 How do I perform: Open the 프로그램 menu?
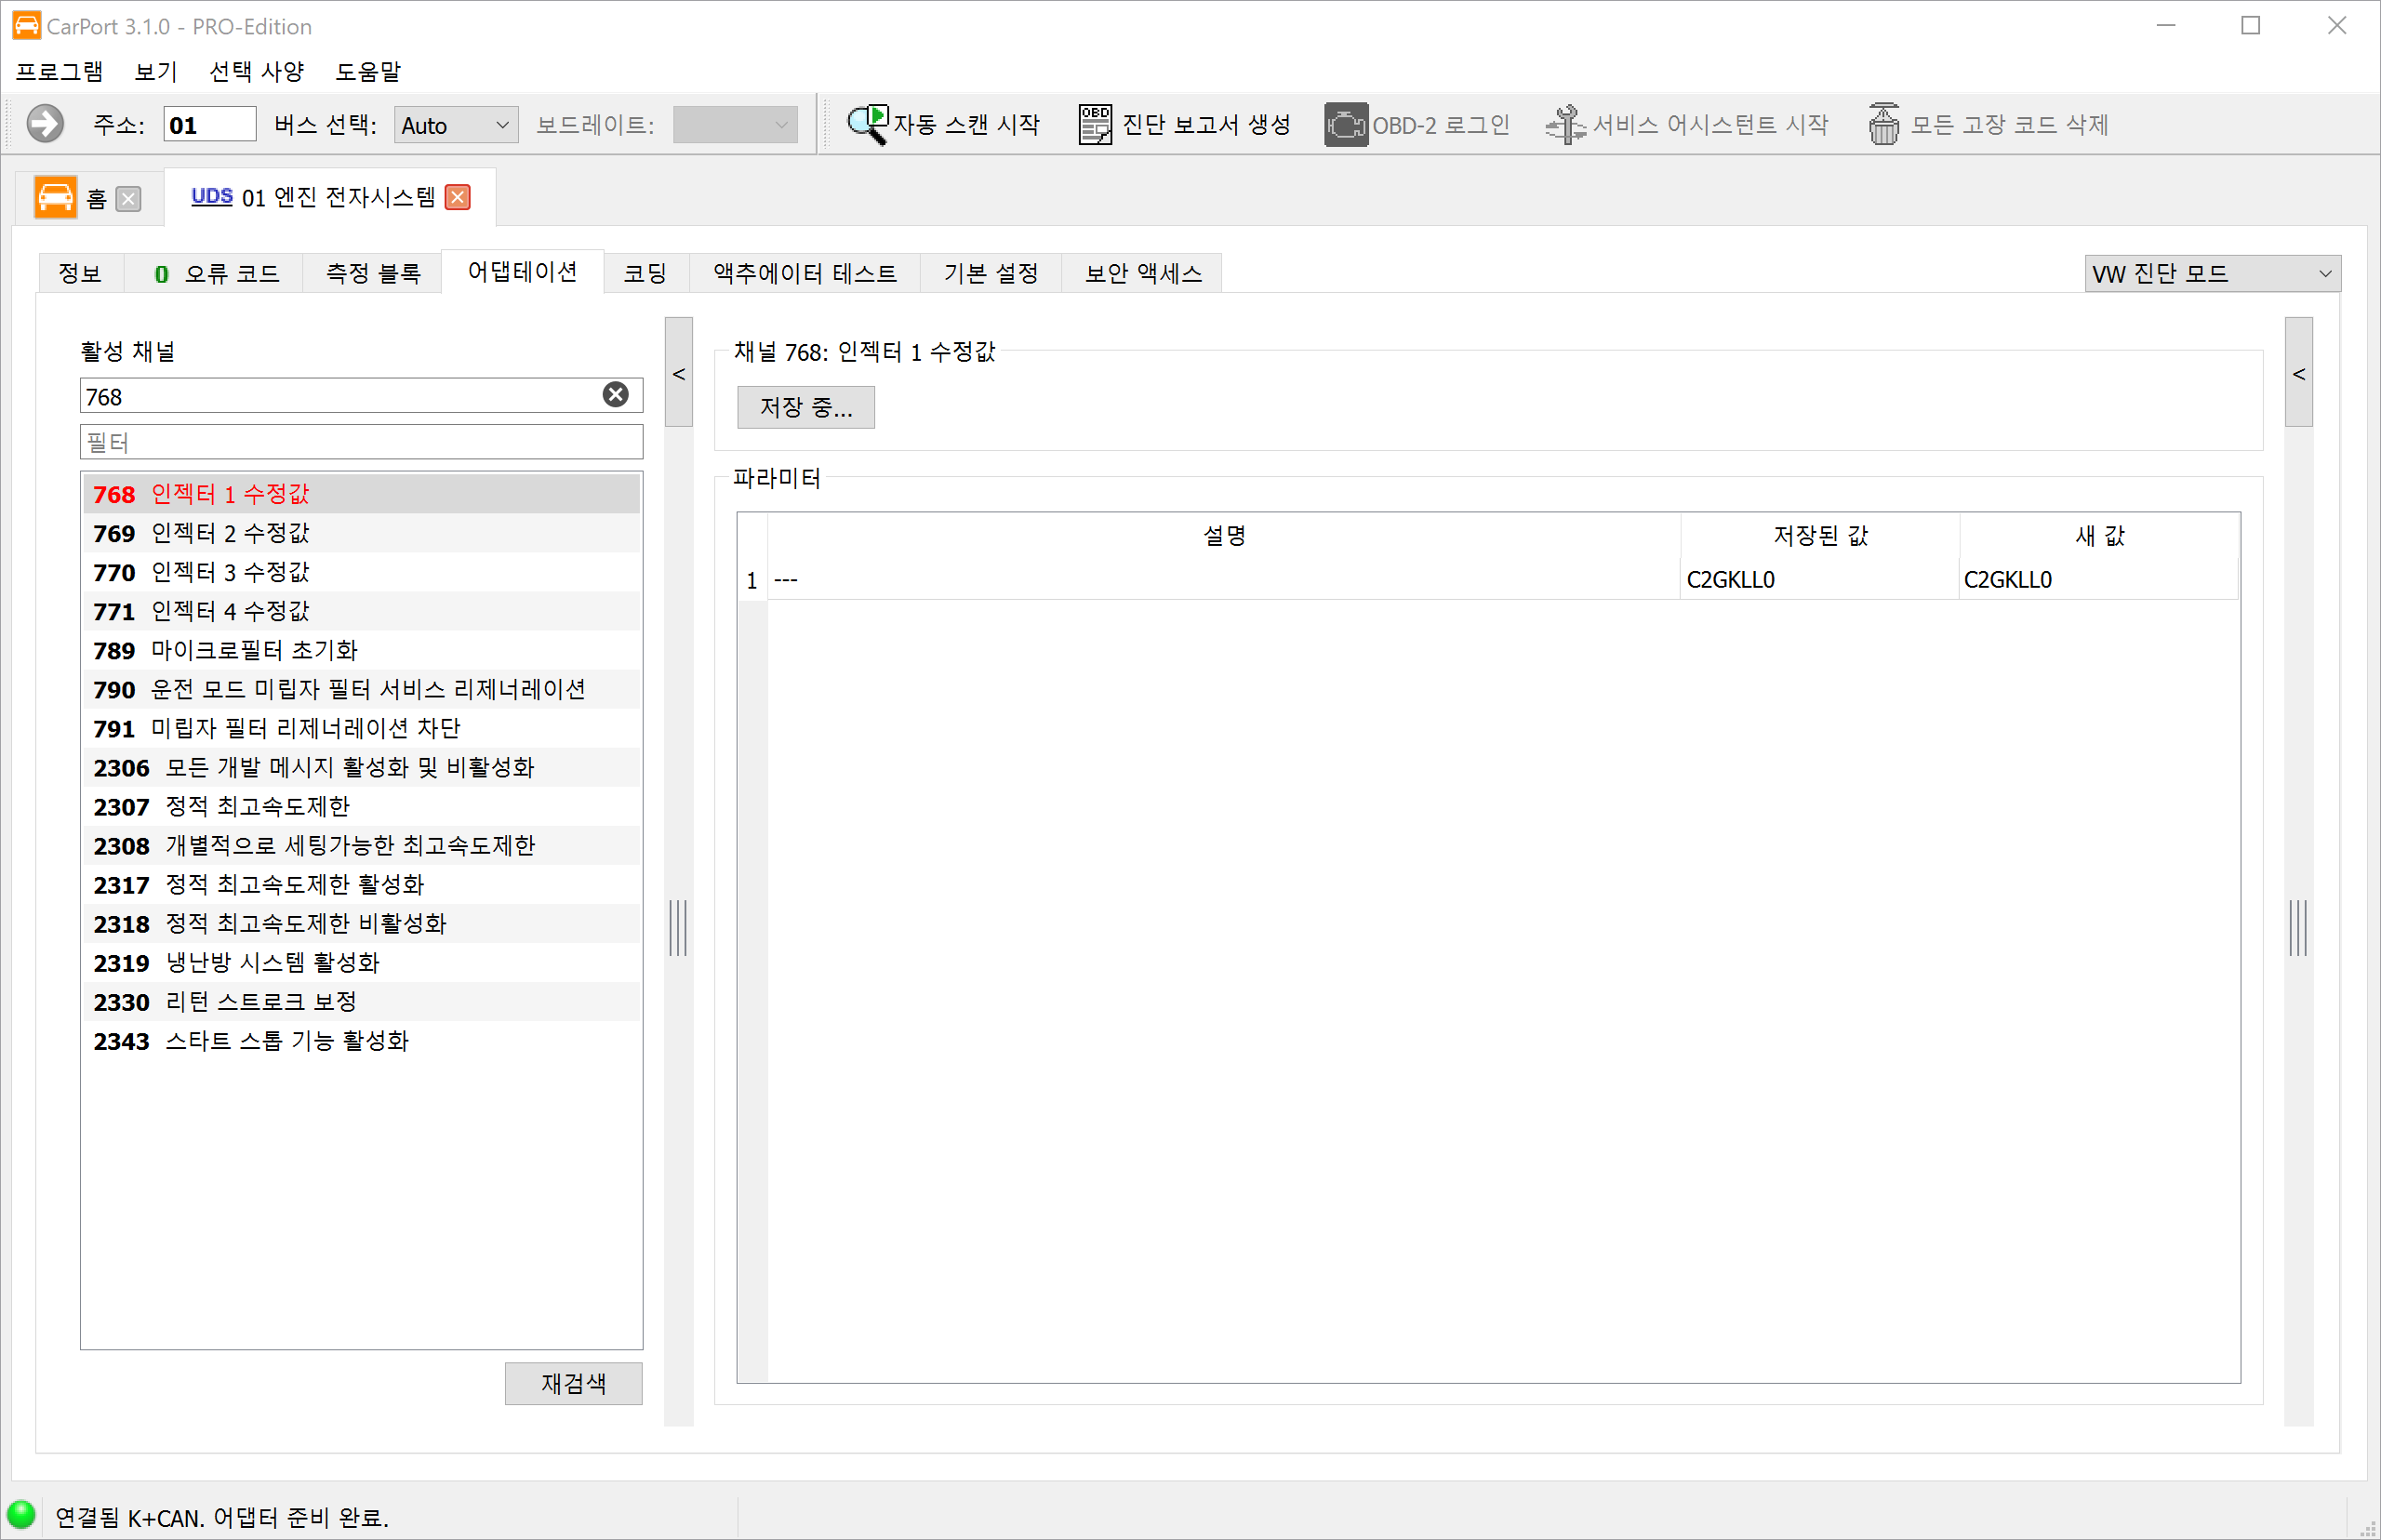coord(59,71)
